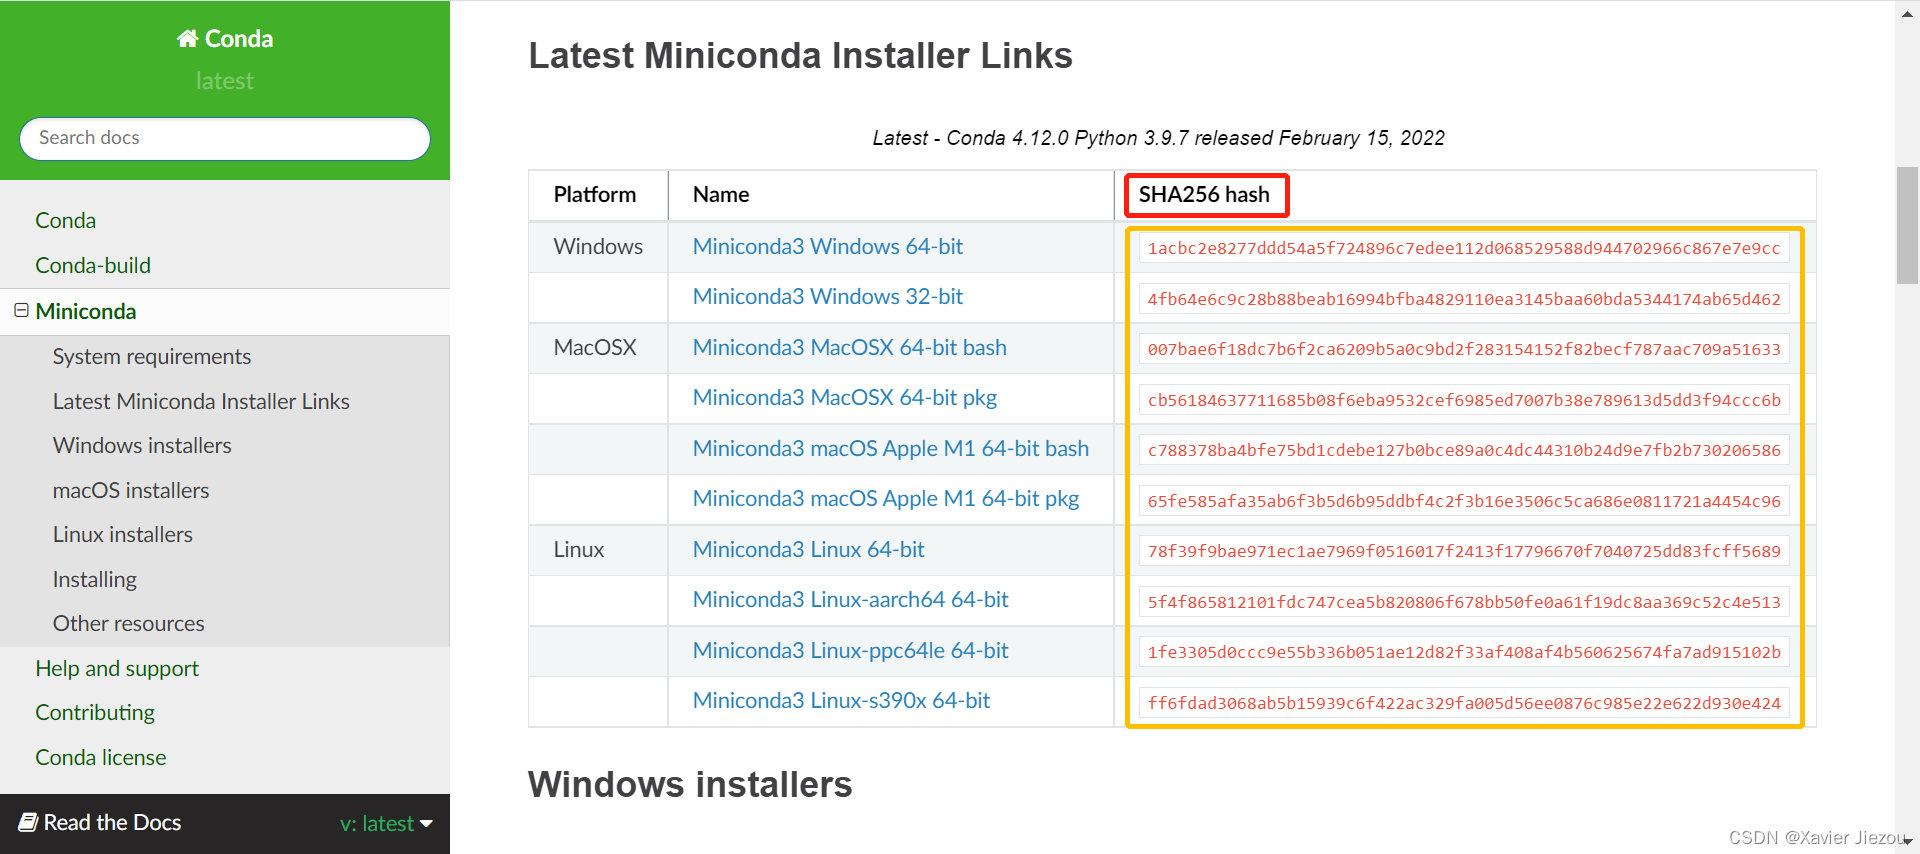The height and width of the screenshot is (854, 1920).
Task: Open Help and support page
Action: pyautogui.click(x=117, y=668)
